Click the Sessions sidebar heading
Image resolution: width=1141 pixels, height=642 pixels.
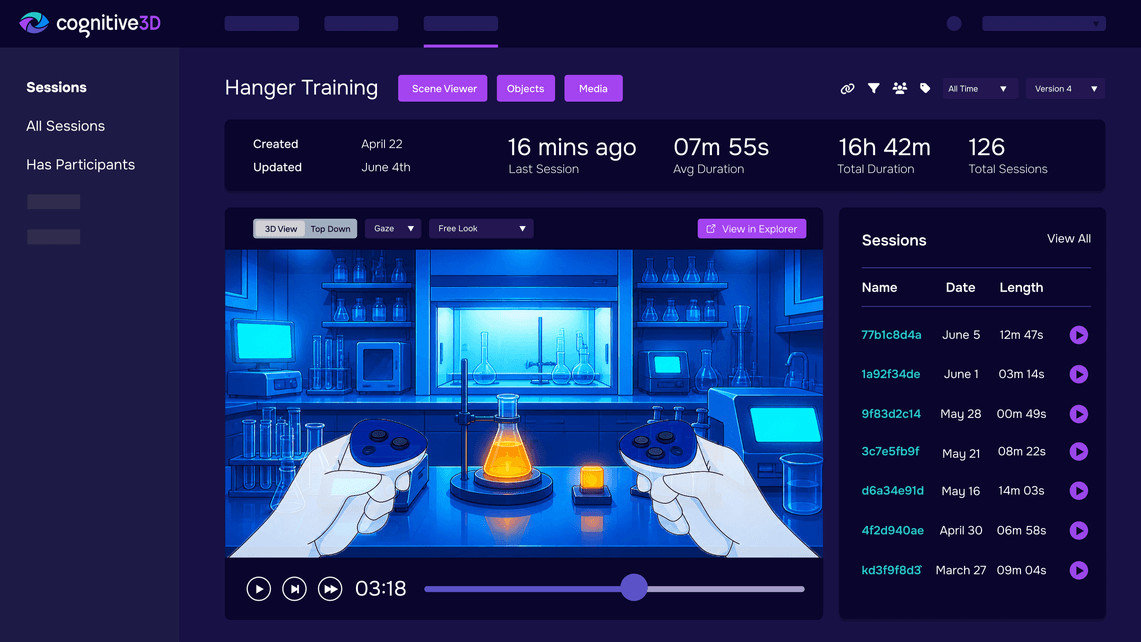[56, 87]
